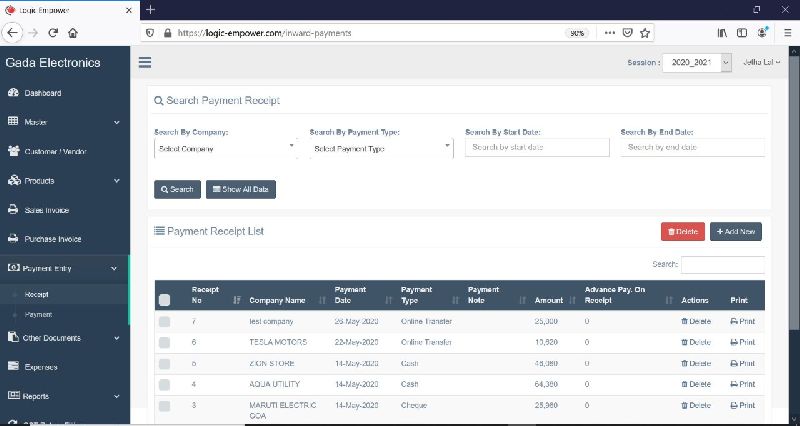800x426 pixels.
Task: Open the Session year dropdown
Action: (697, 63)
